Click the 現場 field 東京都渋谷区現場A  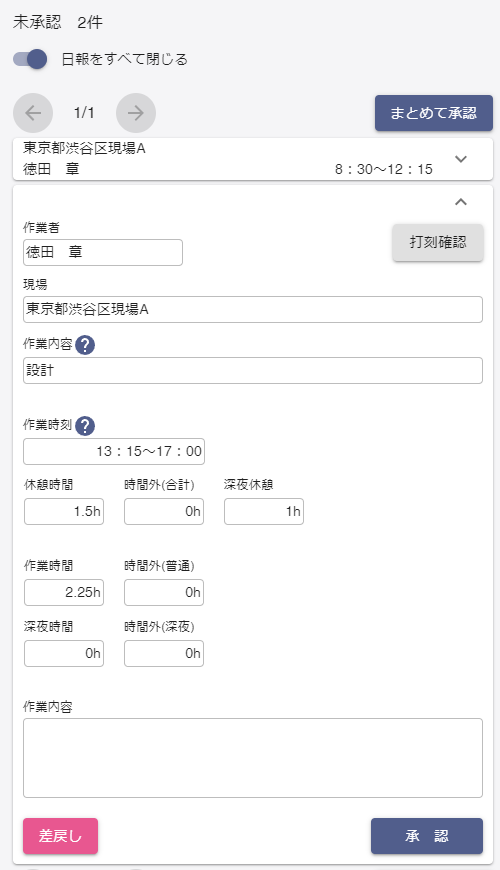click(253, 310)
